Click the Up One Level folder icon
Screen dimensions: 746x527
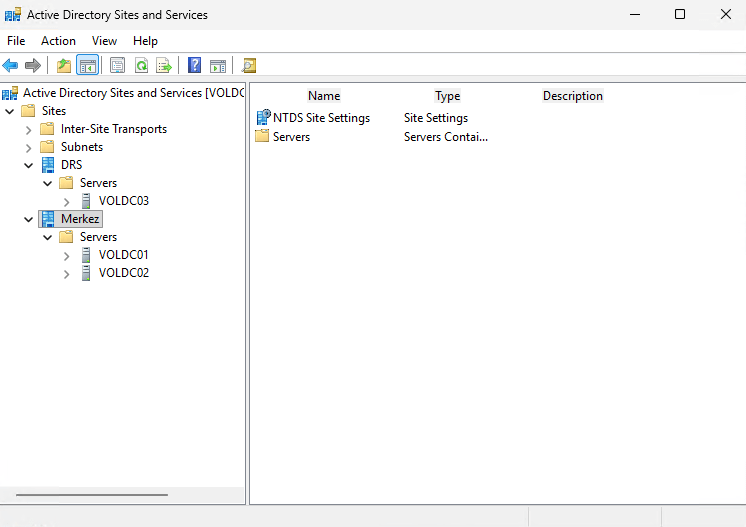click(64, 66)
